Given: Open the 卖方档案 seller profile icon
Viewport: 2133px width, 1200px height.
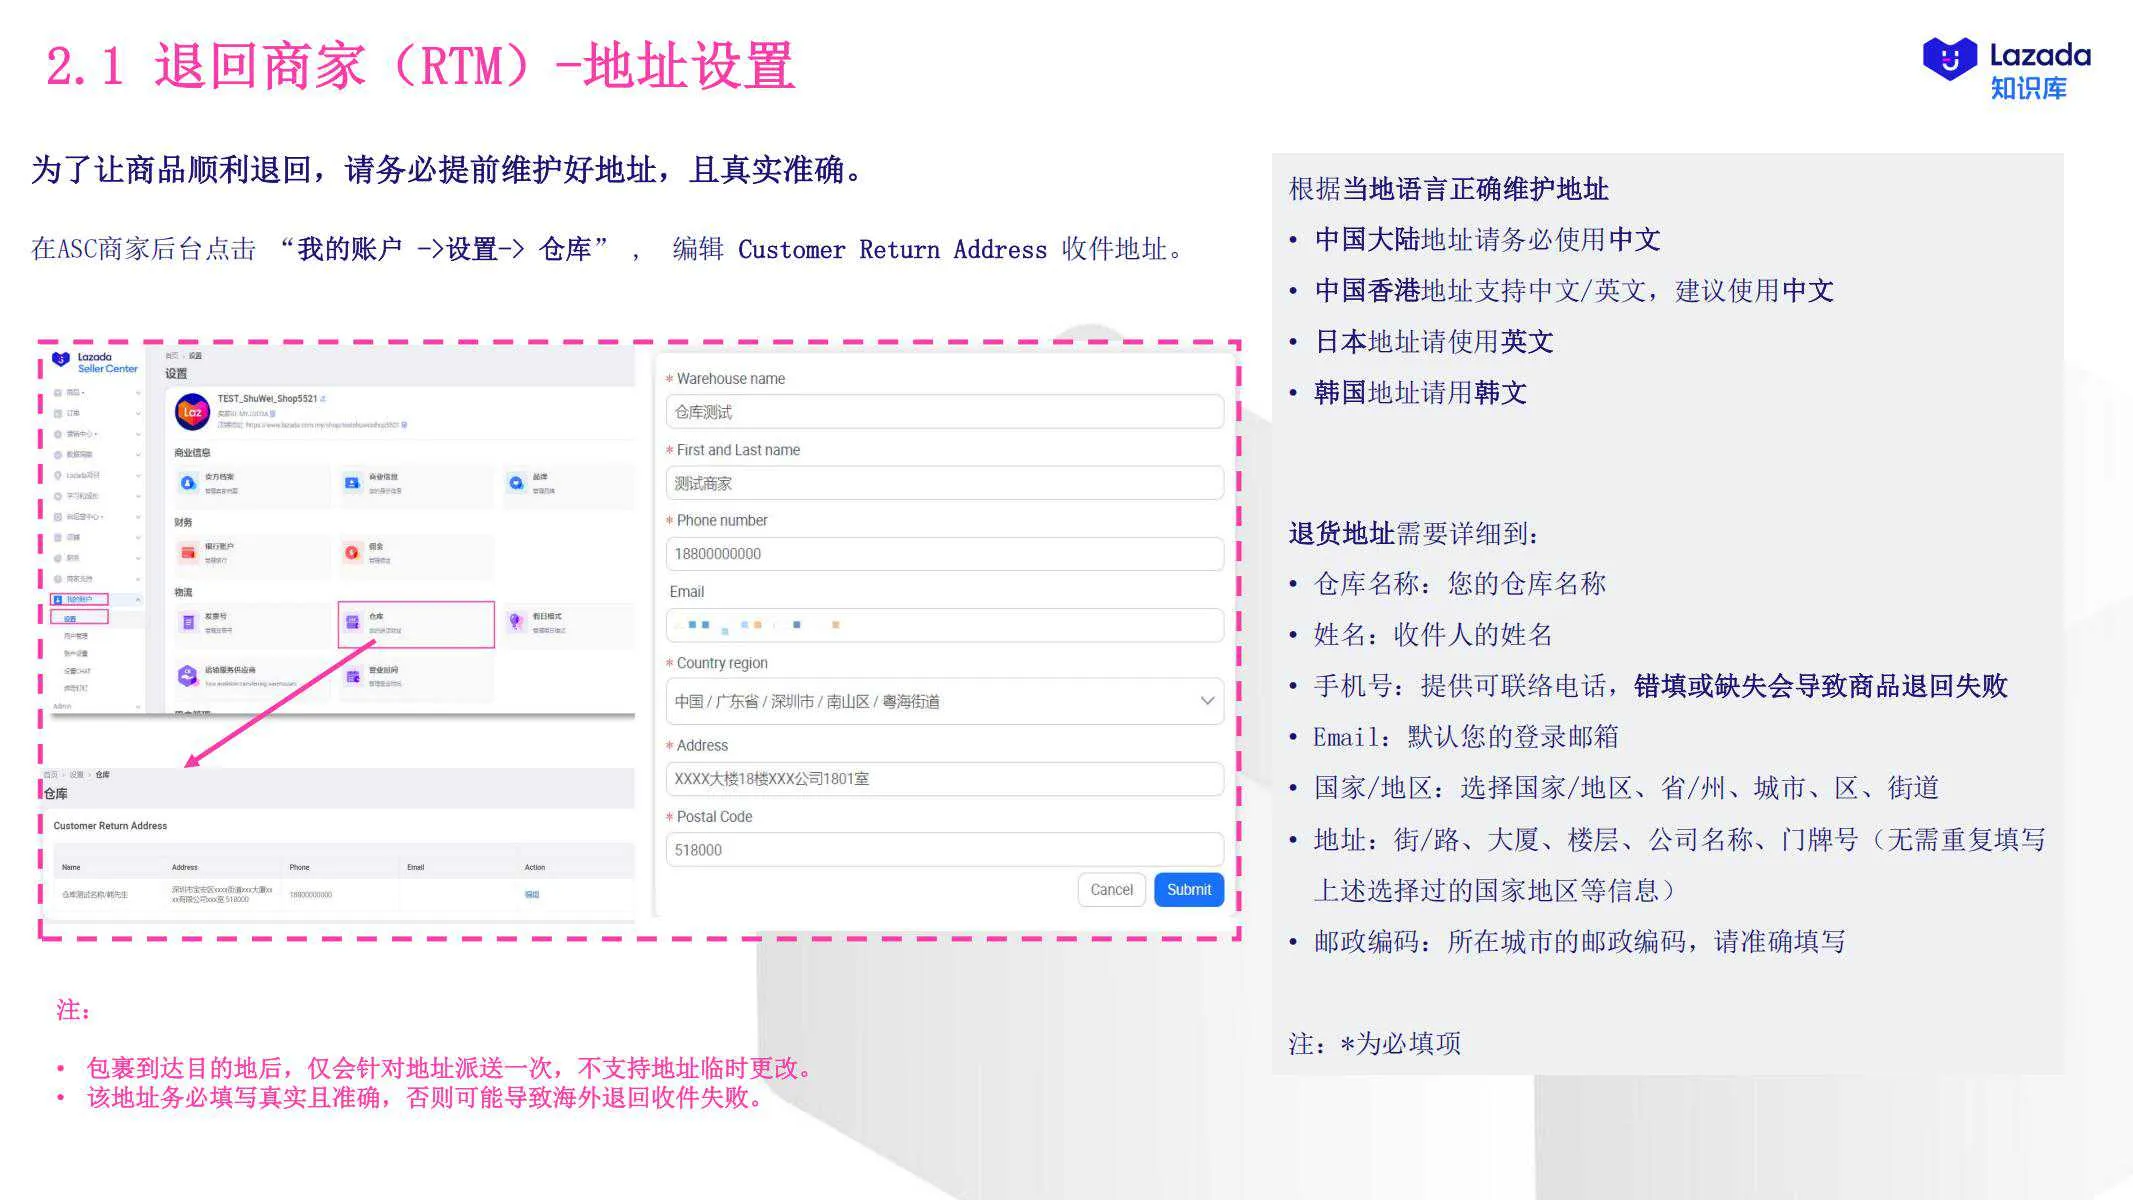Looking at the screenshot, I should point(189,483).
